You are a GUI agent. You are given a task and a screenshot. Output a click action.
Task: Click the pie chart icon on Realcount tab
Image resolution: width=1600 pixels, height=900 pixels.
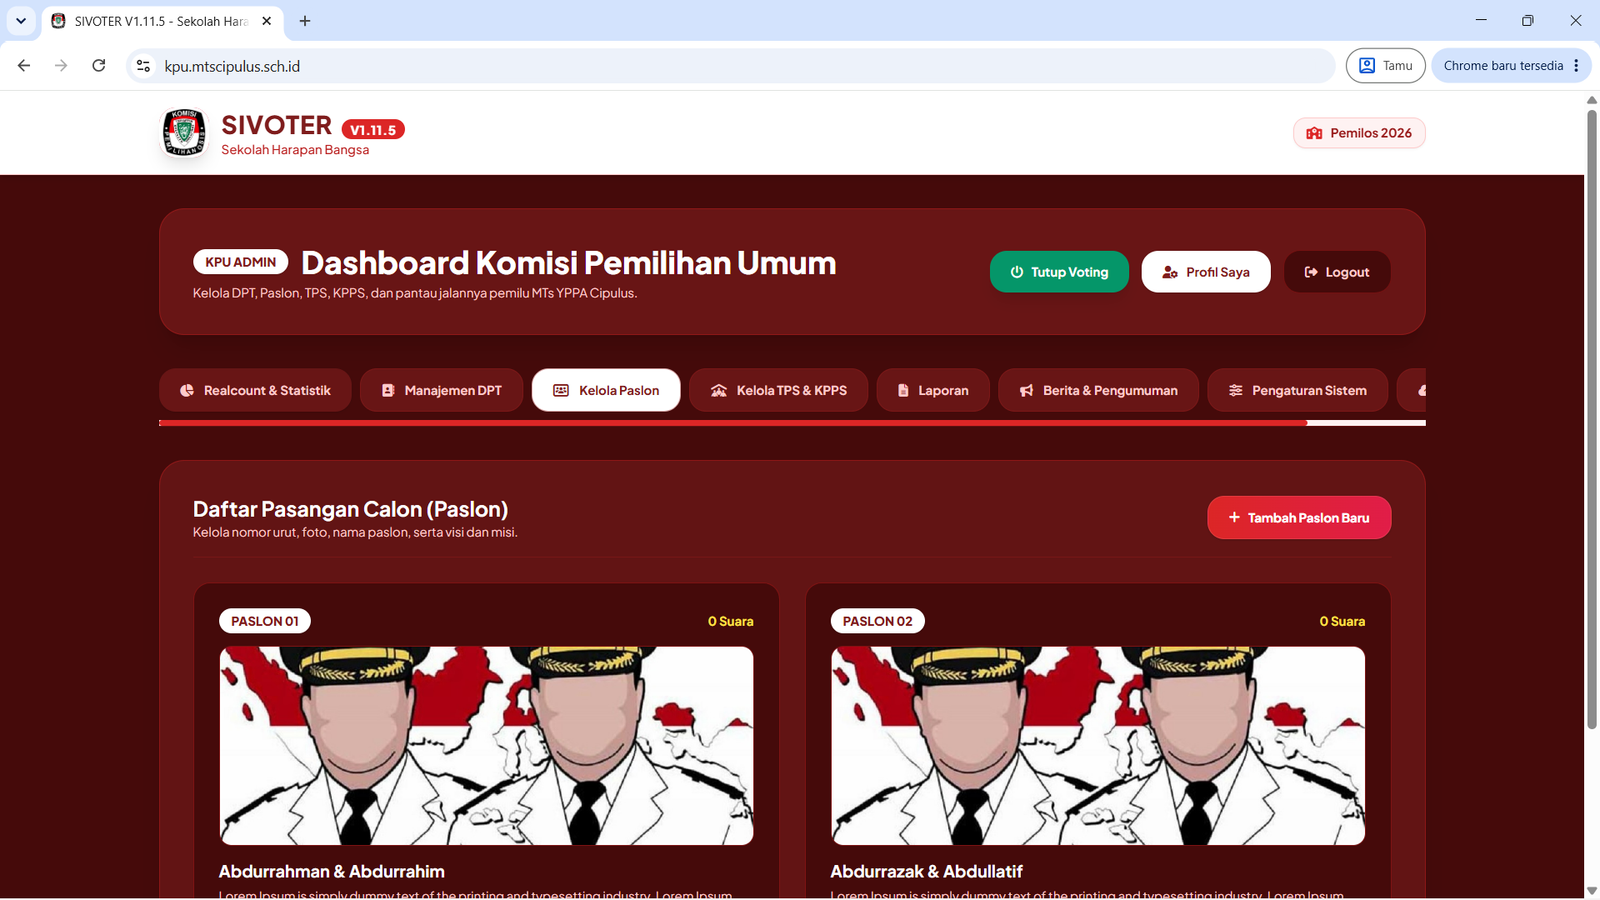click(187, 390)
